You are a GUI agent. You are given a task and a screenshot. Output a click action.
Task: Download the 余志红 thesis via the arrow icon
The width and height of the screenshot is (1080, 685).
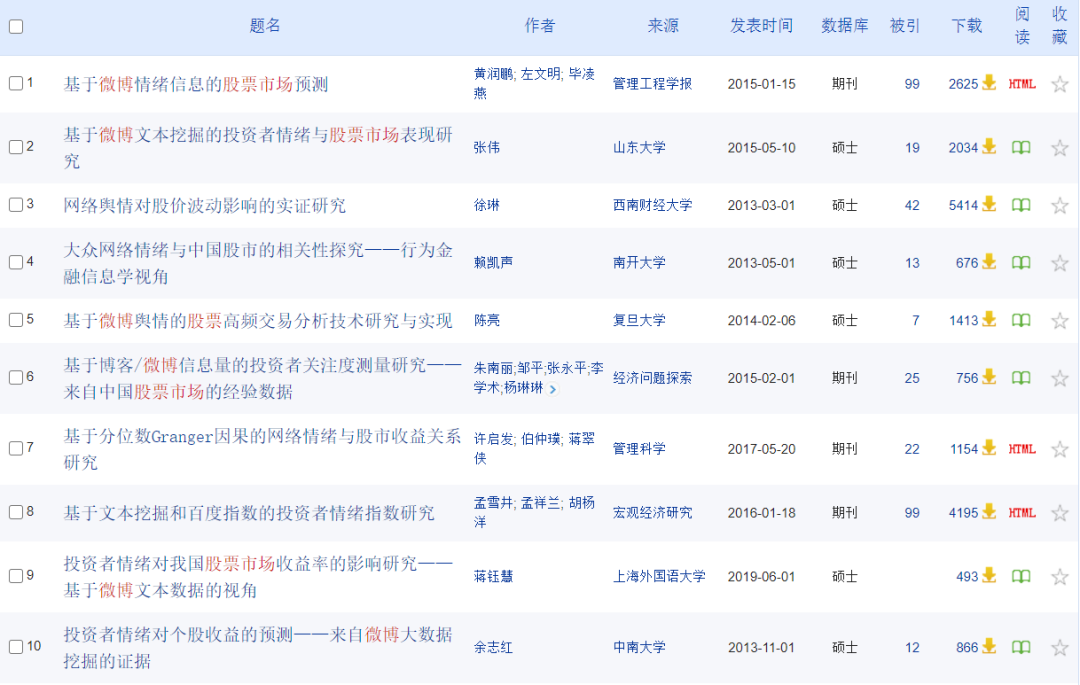989,646
